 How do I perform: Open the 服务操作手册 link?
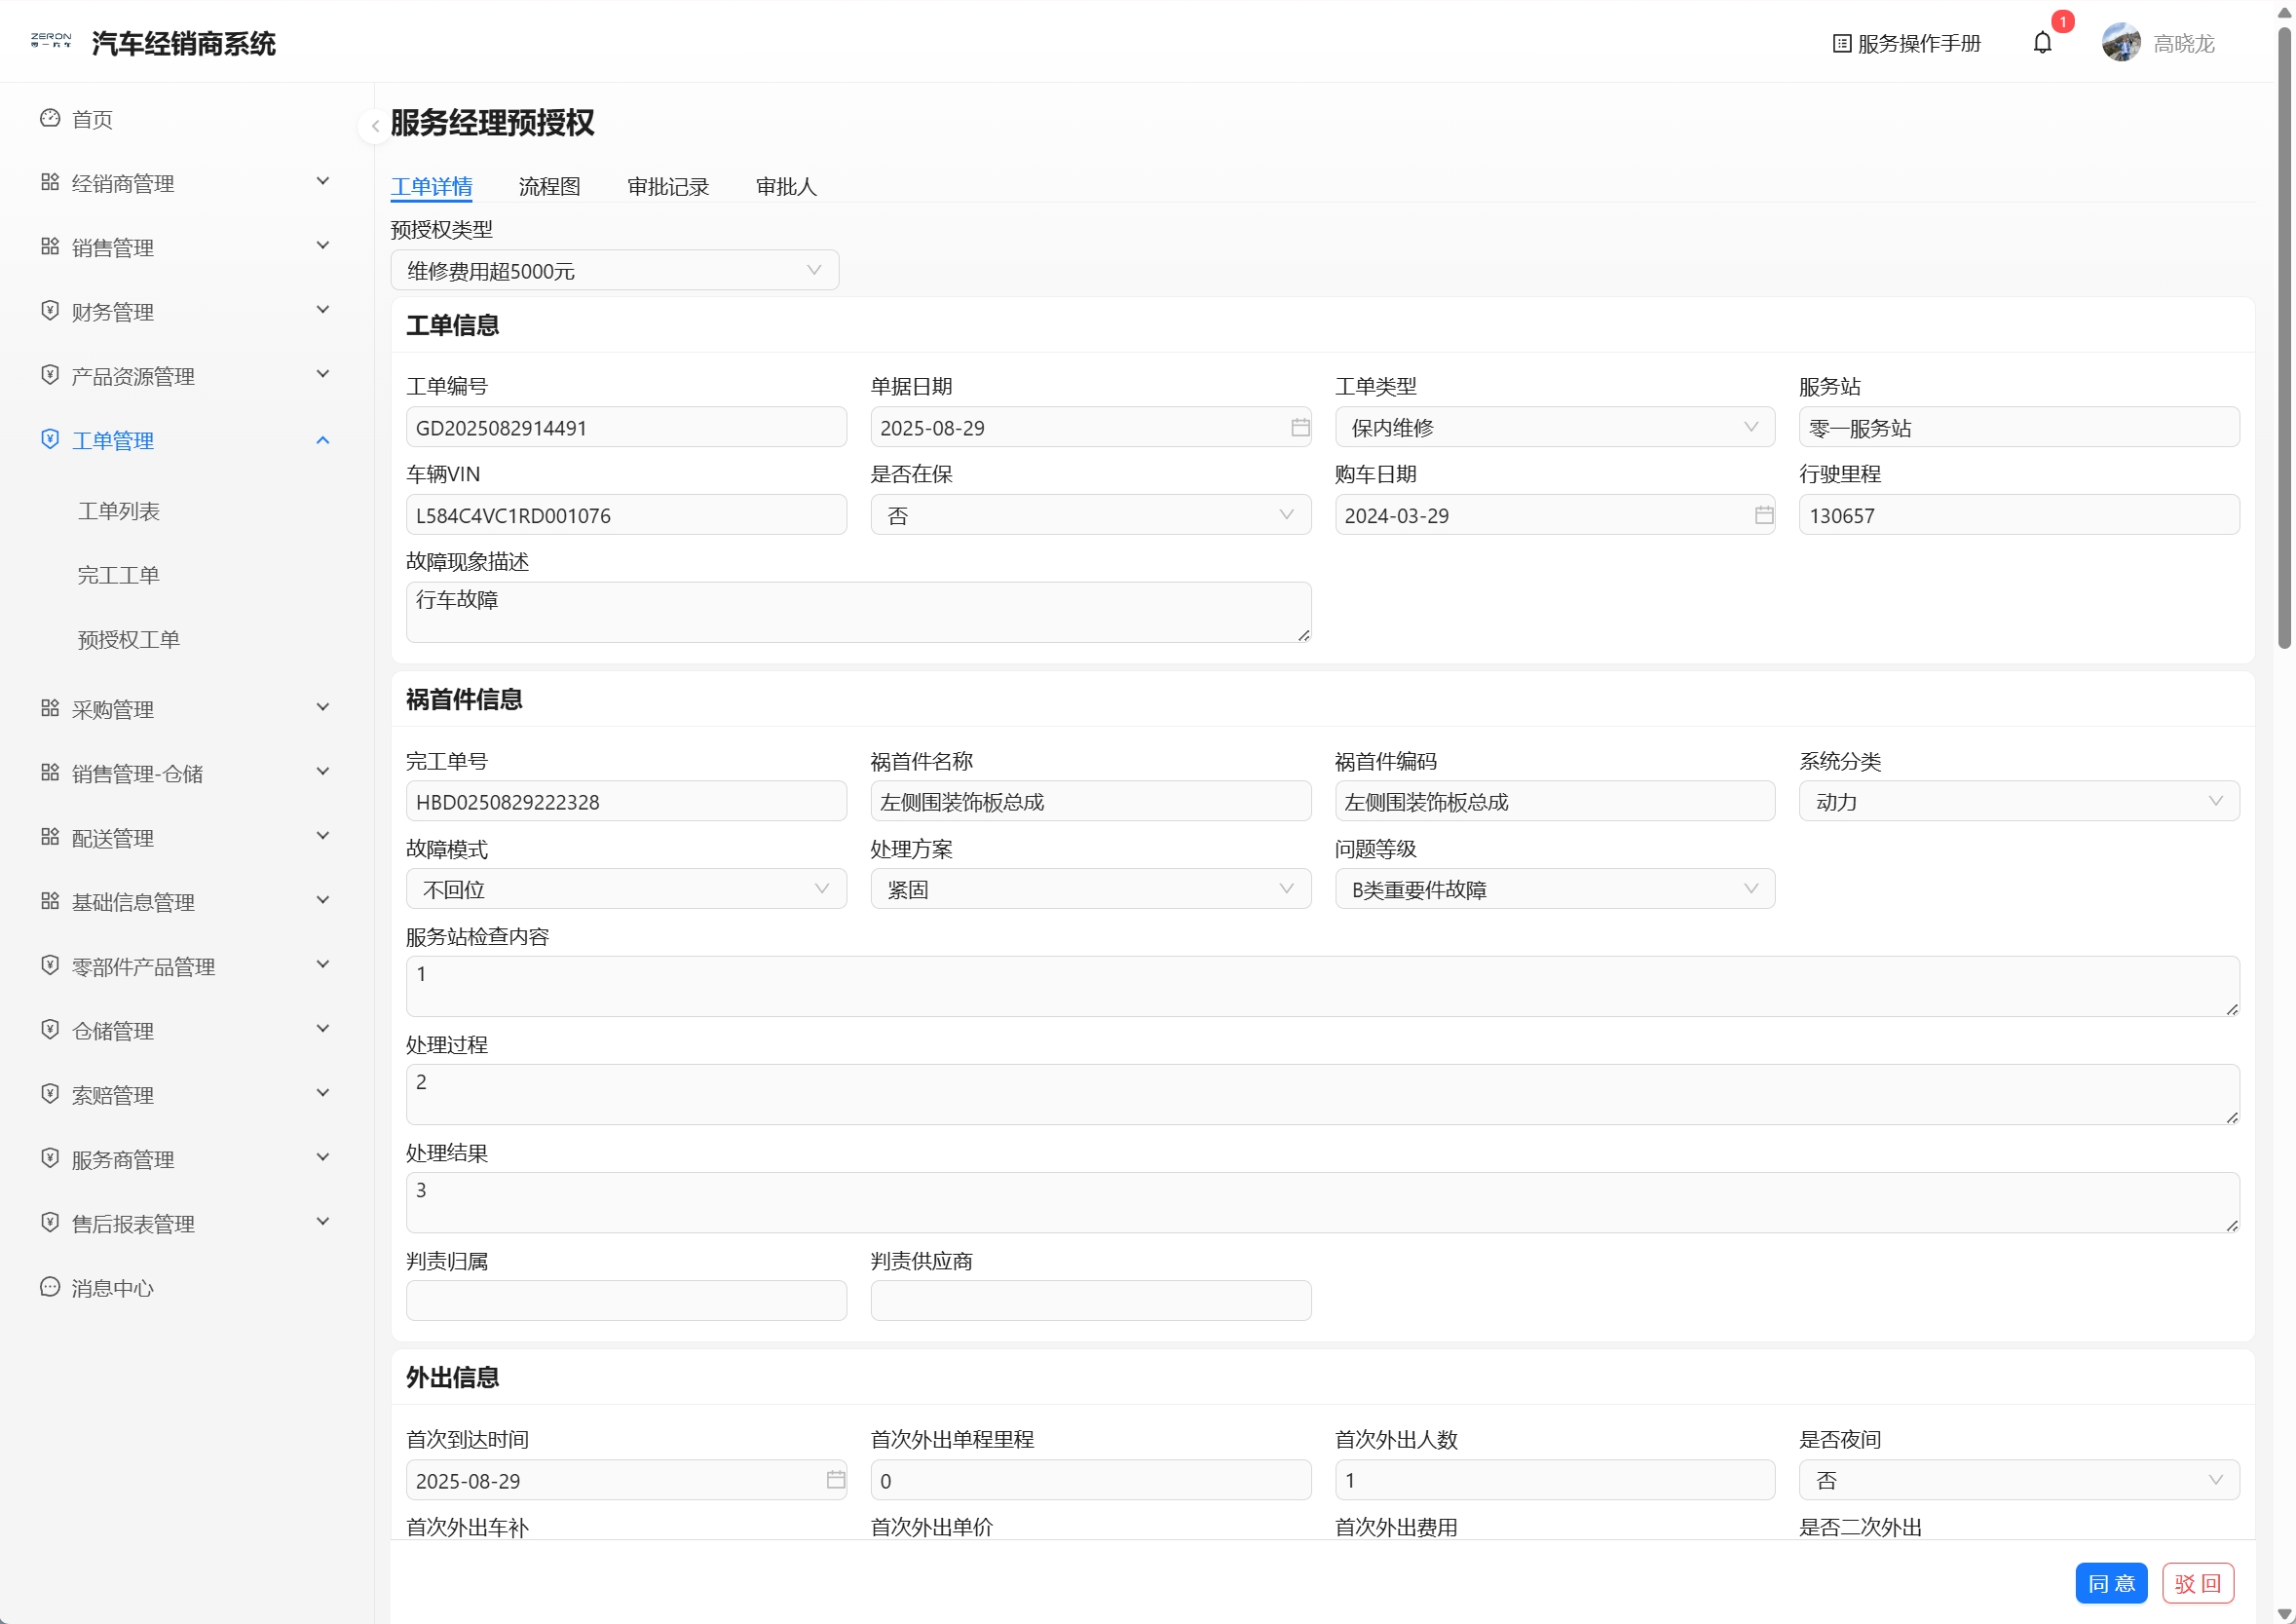pos(1906,43)
